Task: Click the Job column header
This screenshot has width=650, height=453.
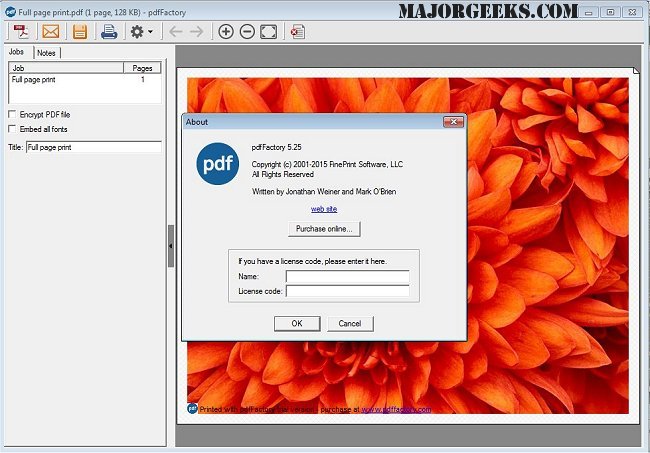Action: click(x=66, y=68)
